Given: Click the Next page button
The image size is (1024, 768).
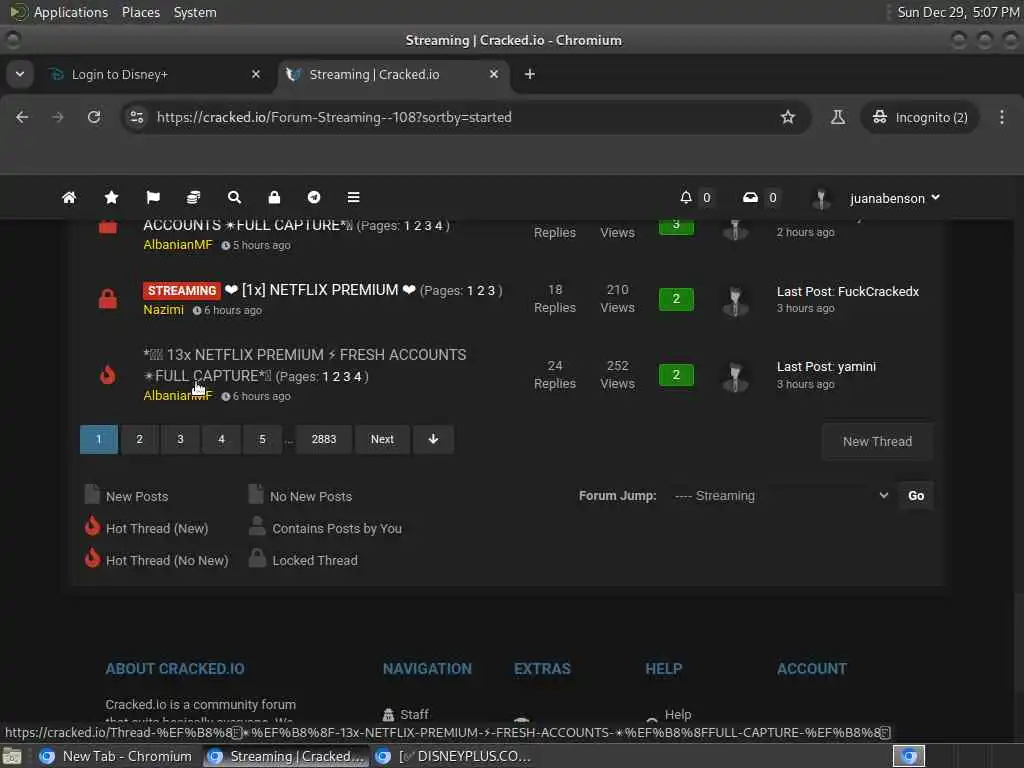Looking at the screenshot, I should (382, 439).
